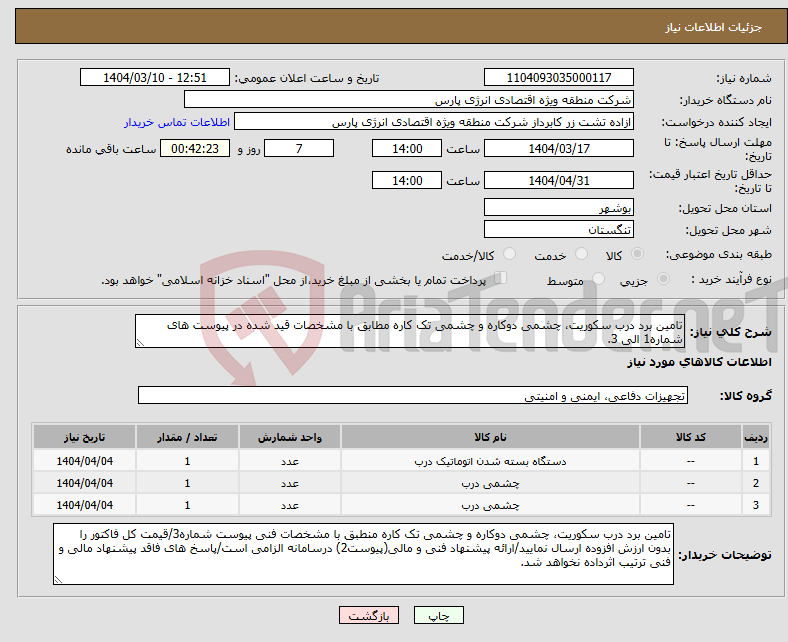
Task: Click the شماره نیاز label
Action: pyautogui.click(x=743, y=78)
